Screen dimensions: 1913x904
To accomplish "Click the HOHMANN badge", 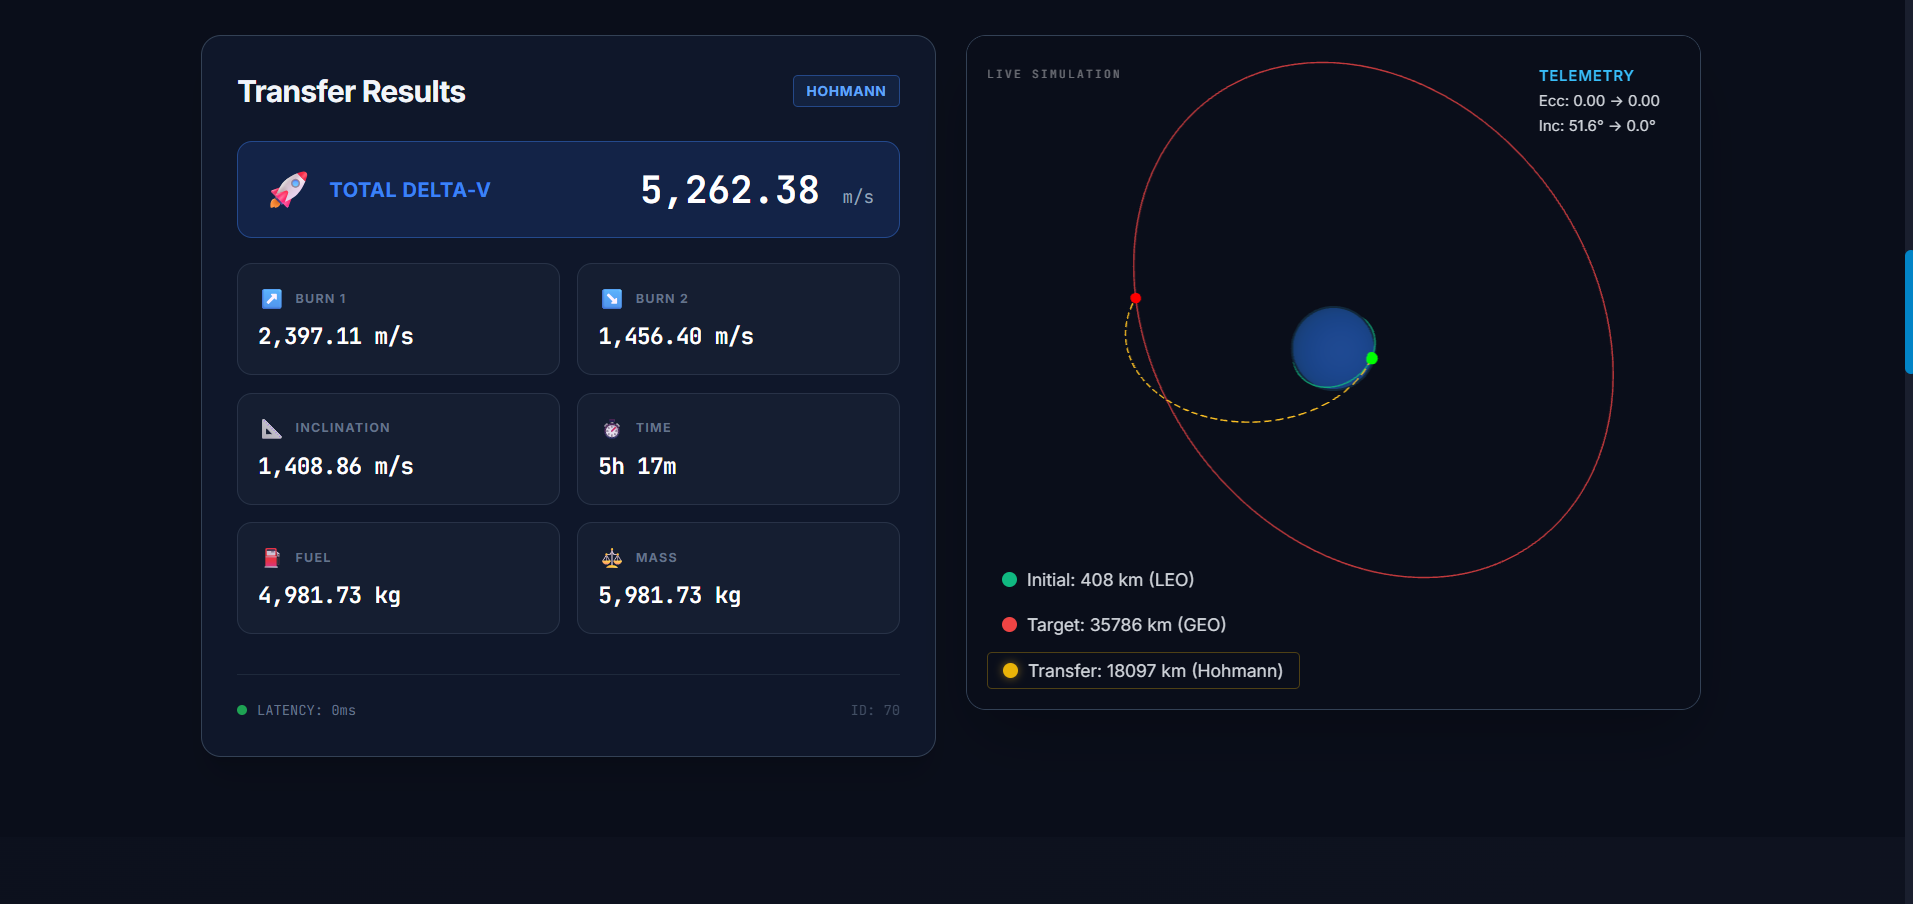I will pos(846,91).
